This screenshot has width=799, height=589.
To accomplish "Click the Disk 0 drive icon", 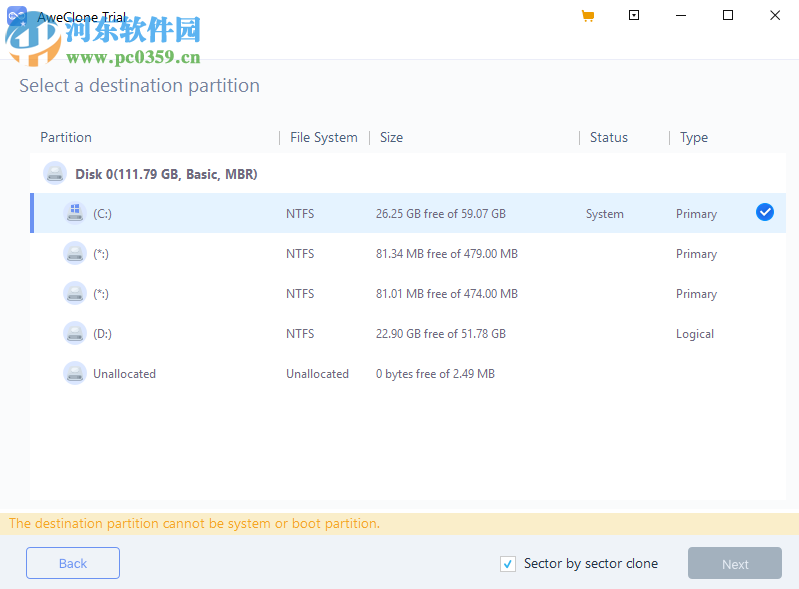I will pyautogui.click(x=55, y=174).
